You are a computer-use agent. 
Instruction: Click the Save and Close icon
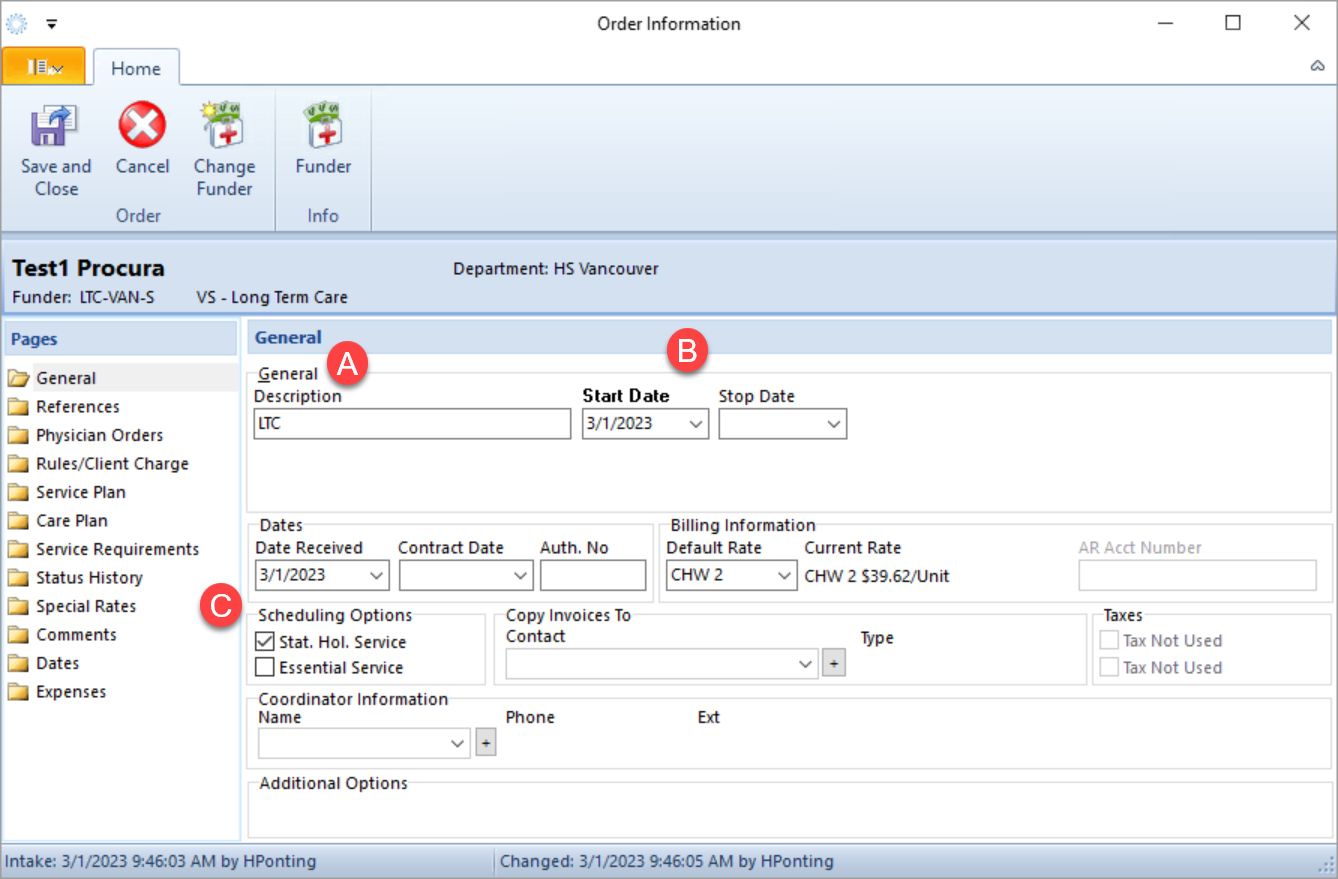coord(54,125)
